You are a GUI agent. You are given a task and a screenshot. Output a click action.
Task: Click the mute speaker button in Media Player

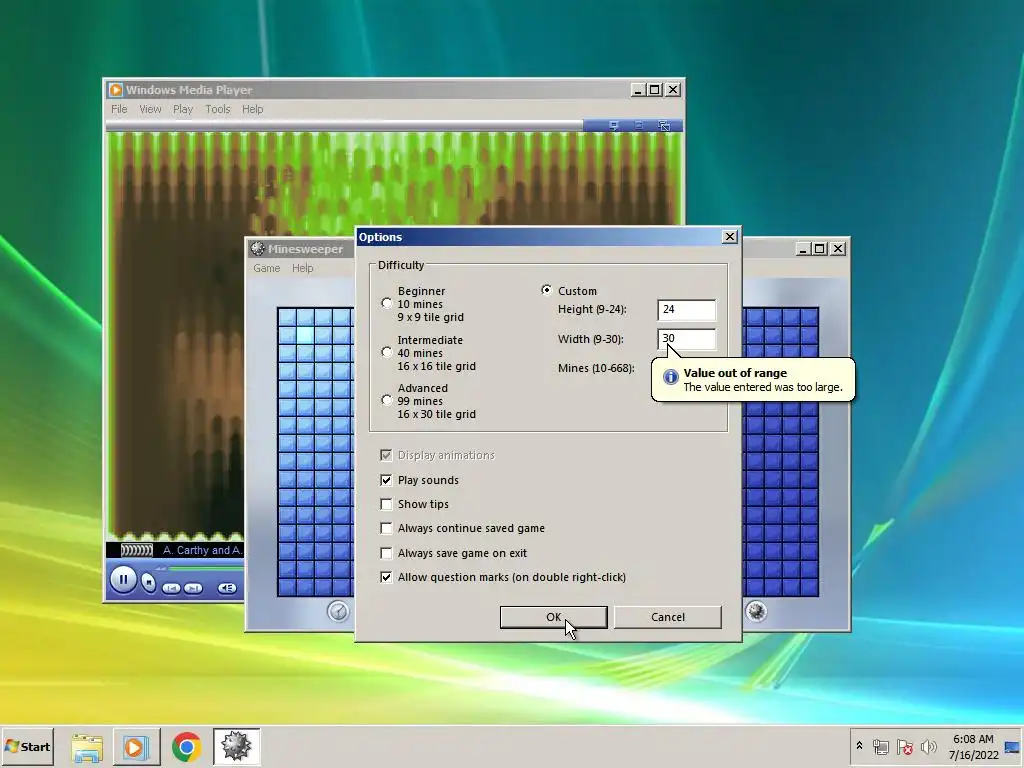[x=227, y=588]
